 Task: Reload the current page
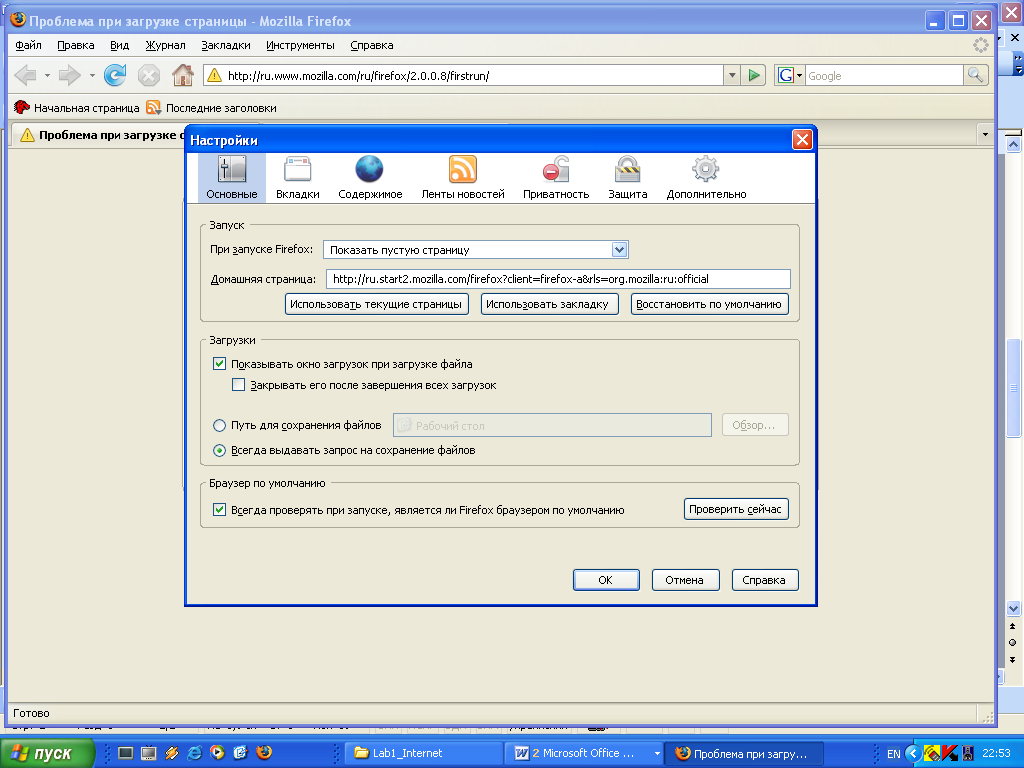click(115, 75)
